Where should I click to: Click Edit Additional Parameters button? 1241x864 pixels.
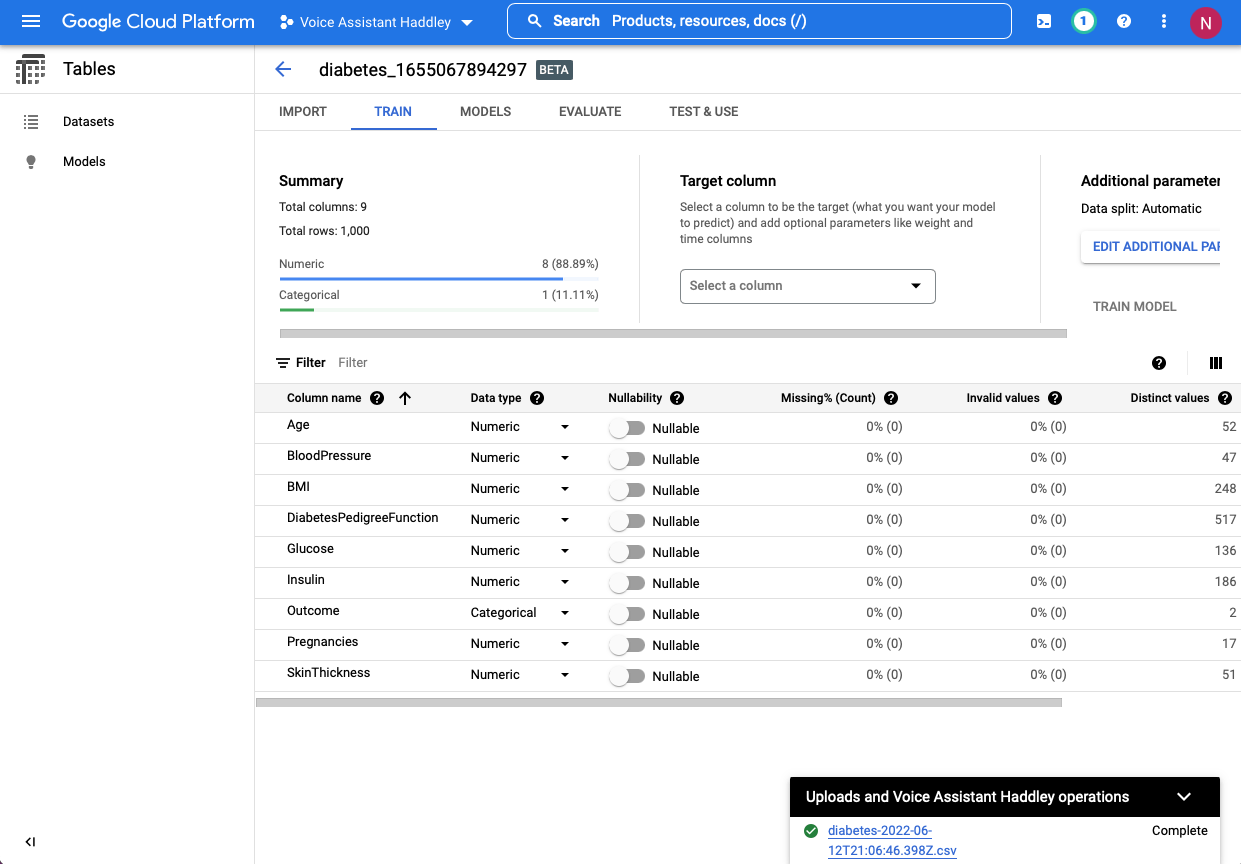(x=1155, y=246)
